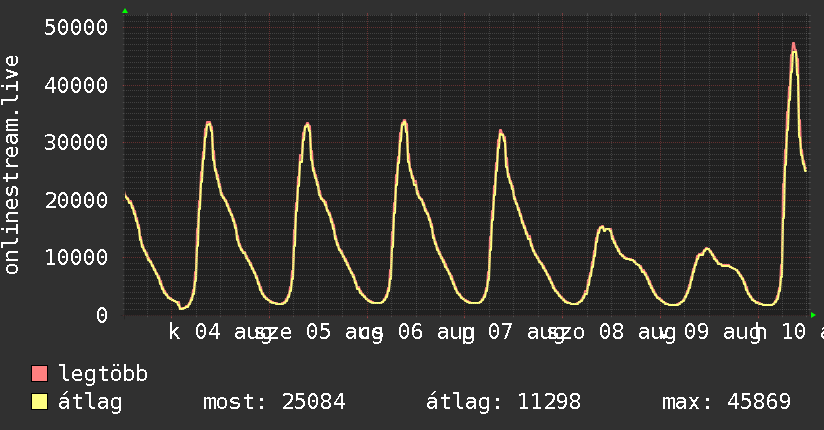824x430 pixels.
Task: Select the átlag legend label beside the yellow swatch
Action: click(90, 402)
